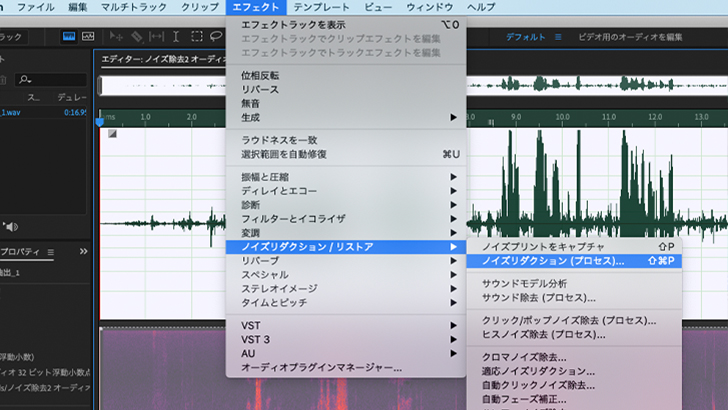The width and height of the screenshot is (728, 410).
Task: Expand the AU submenu
Action: (346, 353)
